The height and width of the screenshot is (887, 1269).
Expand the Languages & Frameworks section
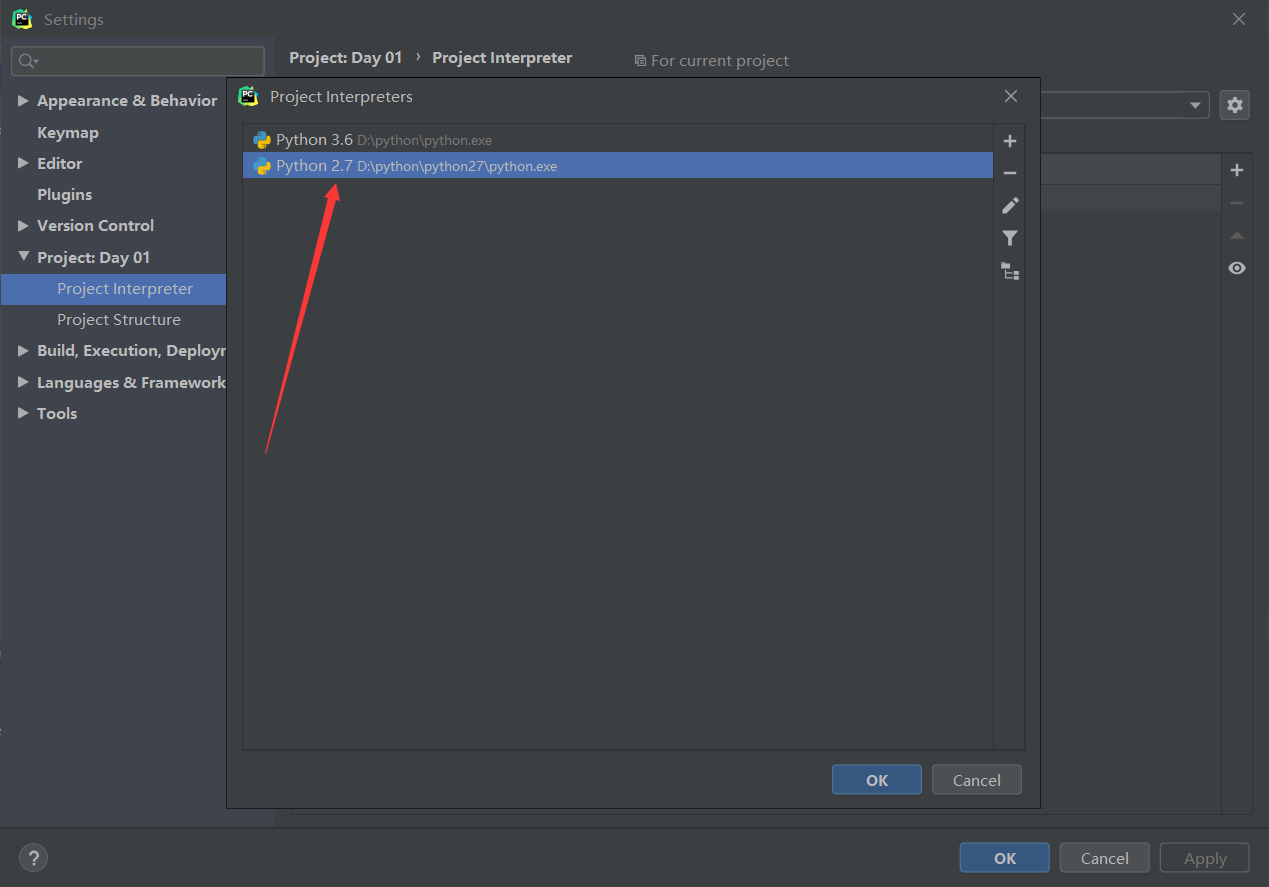[24, 382]
